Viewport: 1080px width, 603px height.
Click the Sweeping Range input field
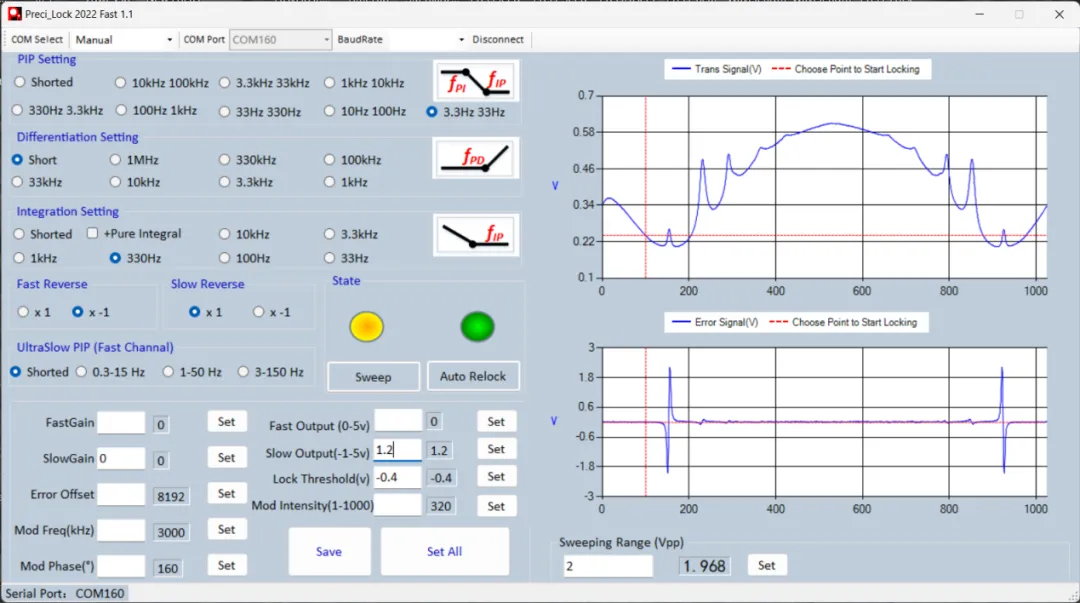(x=606, y=566)
